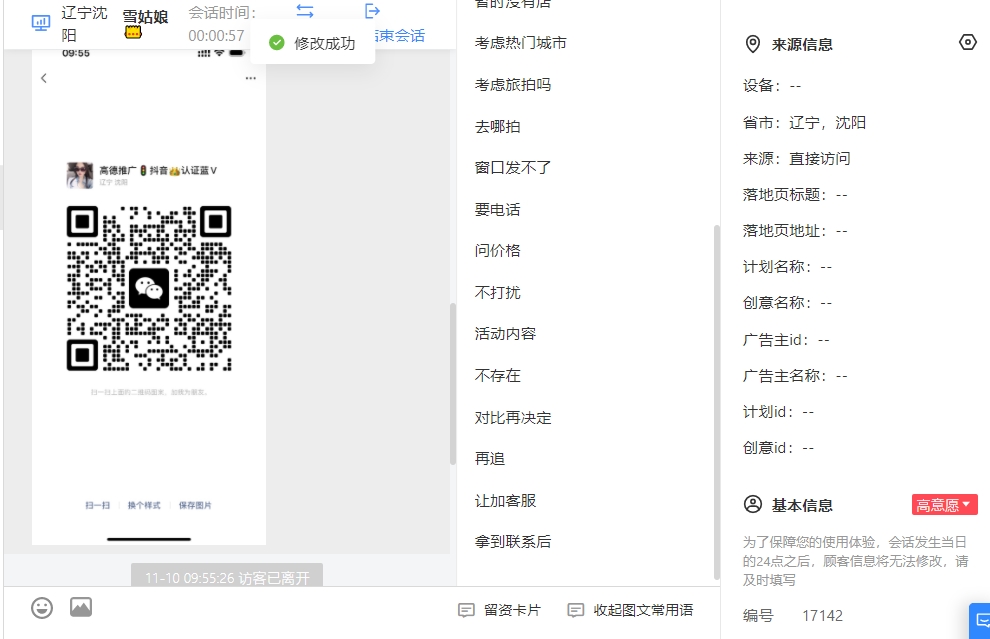Select the quick phrase 活动内容

click(x=505, y=333)
